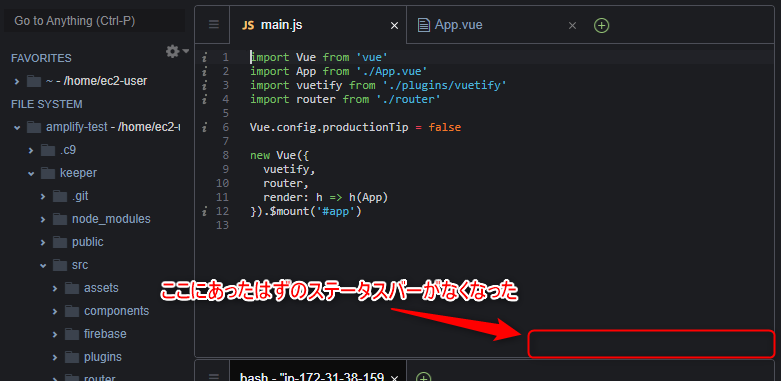Click 'new Vue({' on line 8
The image size is (781, 381).
tap(279, 155)
